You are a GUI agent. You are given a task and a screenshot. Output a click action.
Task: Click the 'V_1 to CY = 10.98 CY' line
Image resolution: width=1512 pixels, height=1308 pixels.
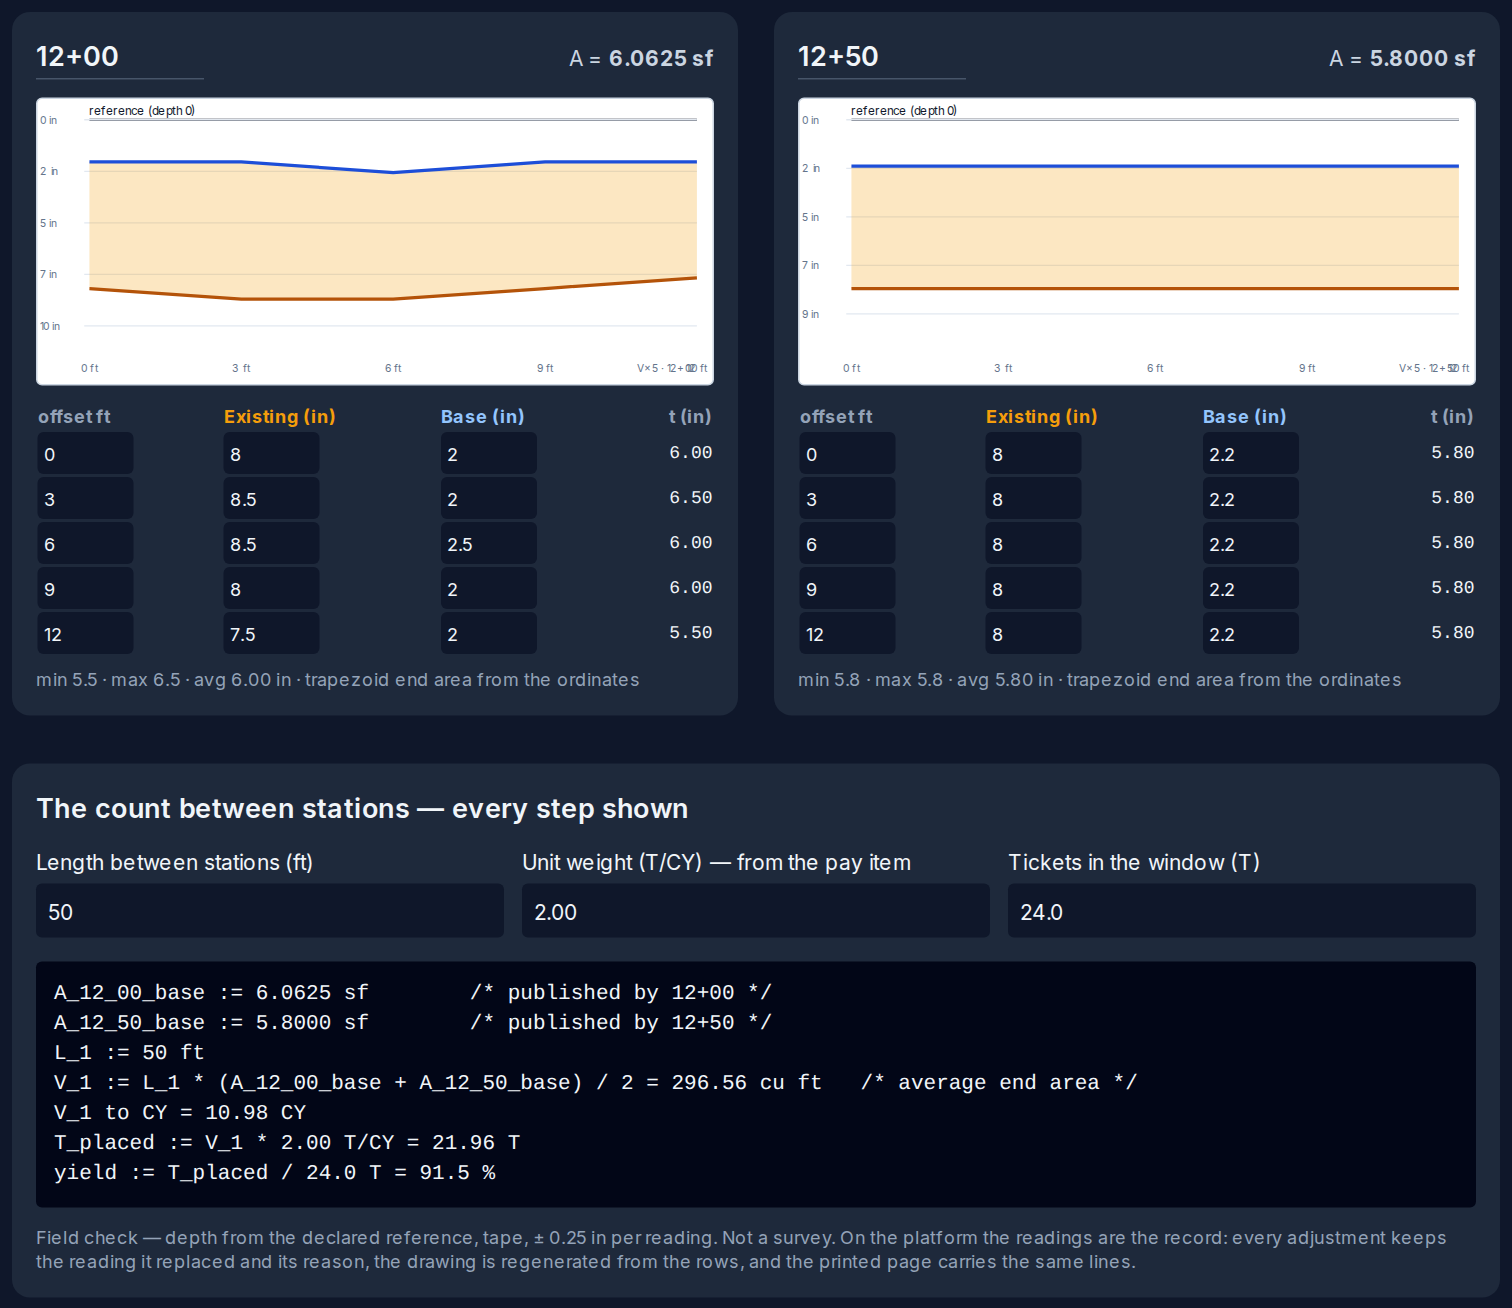180,1112
